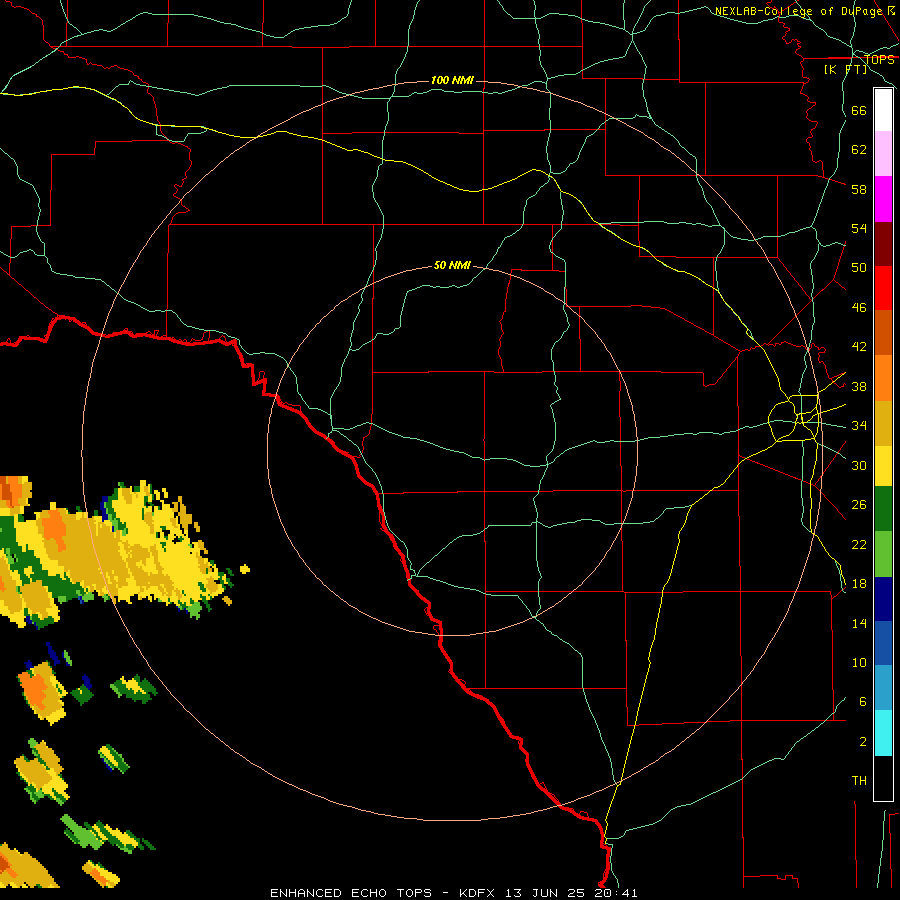Click the 'TOPS' legend title
Viewport: 900px width, 900px height.
click(879, 59)
